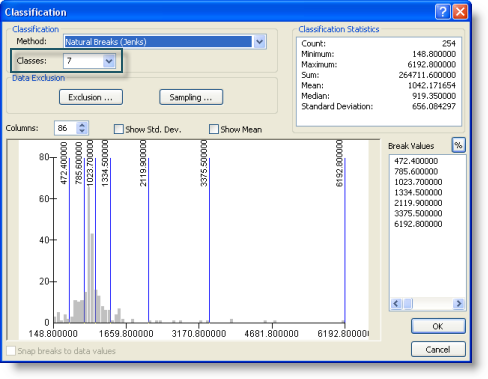
Task: Click the Standard Deviation value 656.084297
Action: [434, 107]
